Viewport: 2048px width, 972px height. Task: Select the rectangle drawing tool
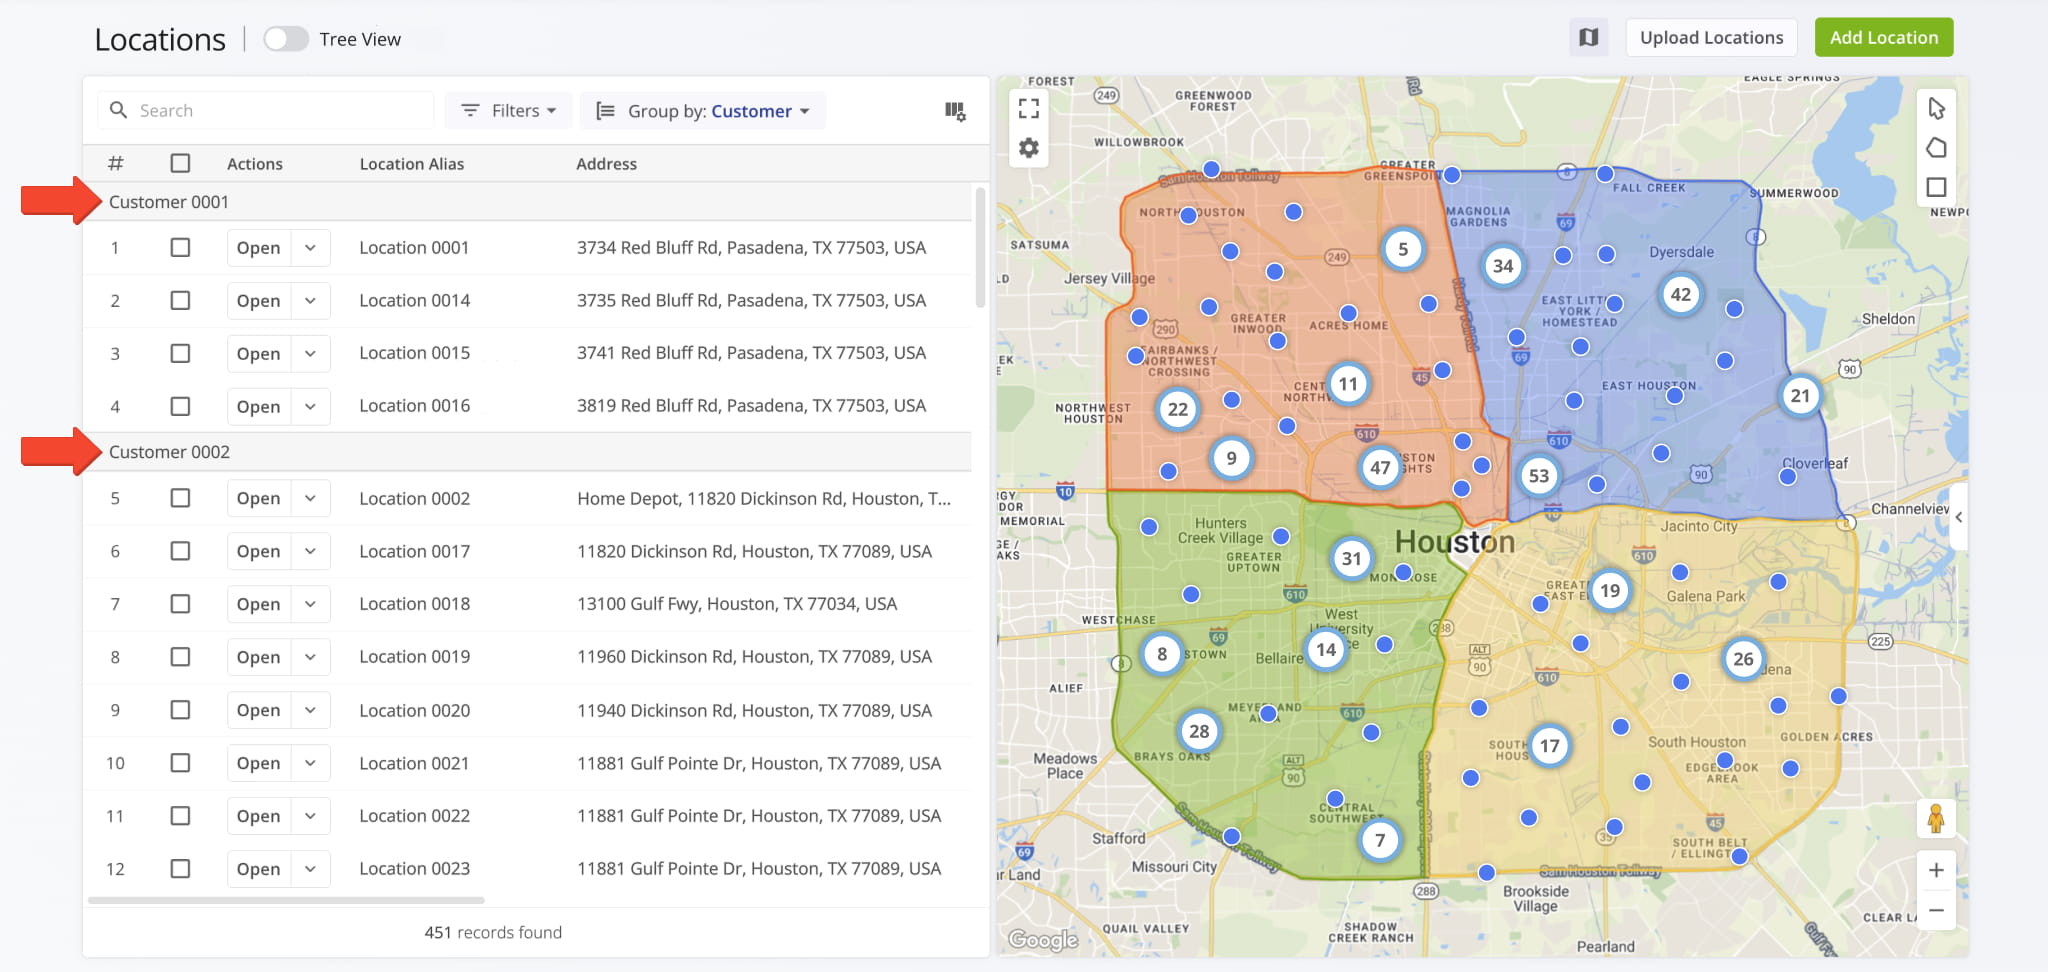1936,187
